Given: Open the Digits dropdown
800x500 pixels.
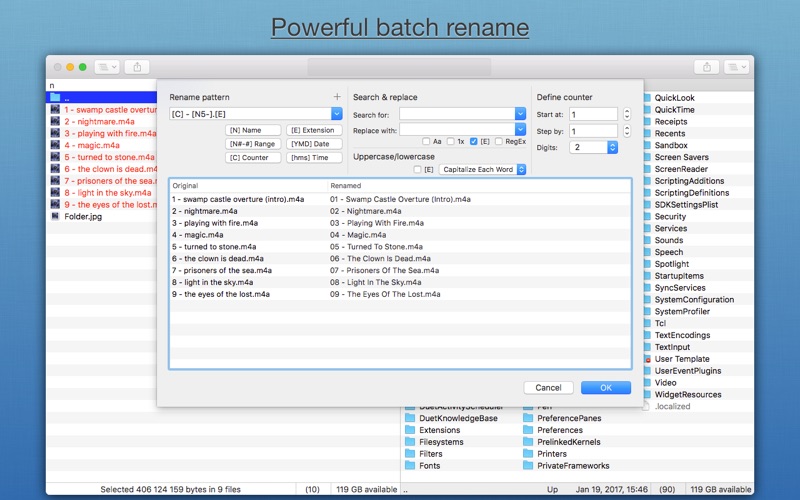Looking at the screenshot, I should [x=612, y=147].
